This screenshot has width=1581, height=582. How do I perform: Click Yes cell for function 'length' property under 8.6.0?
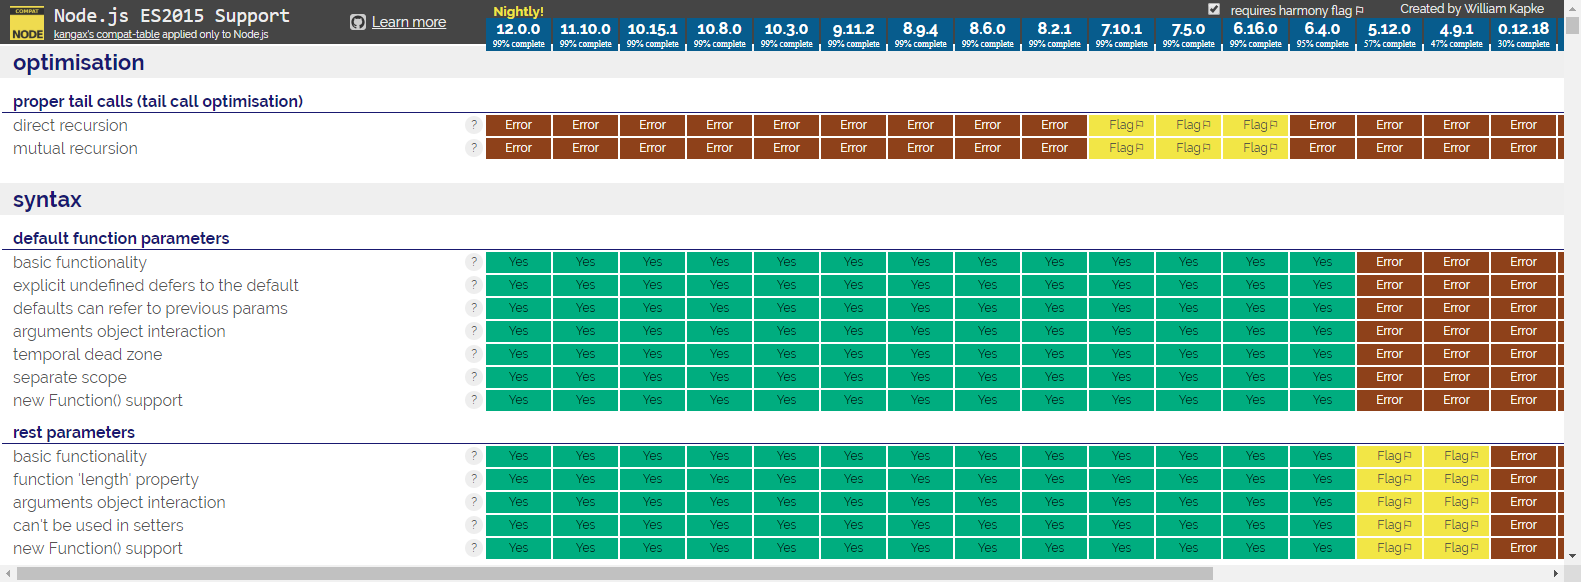coord(987,479)
